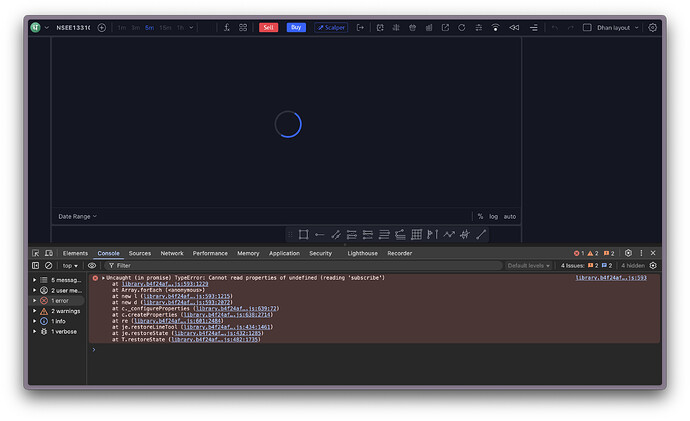The width and height of the screenshot is (690, 421).
Task: Click the basket icon in the top toolbar
Action: (412, 27)
